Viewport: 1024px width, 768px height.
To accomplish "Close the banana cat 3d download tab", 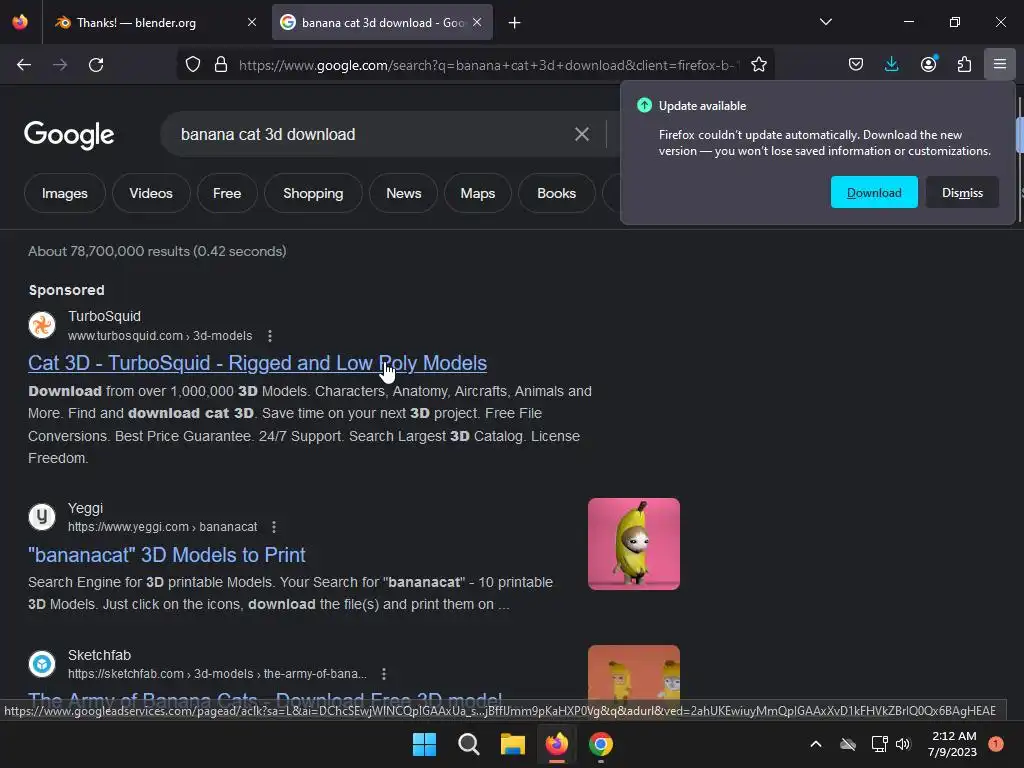I will point(477,22).
